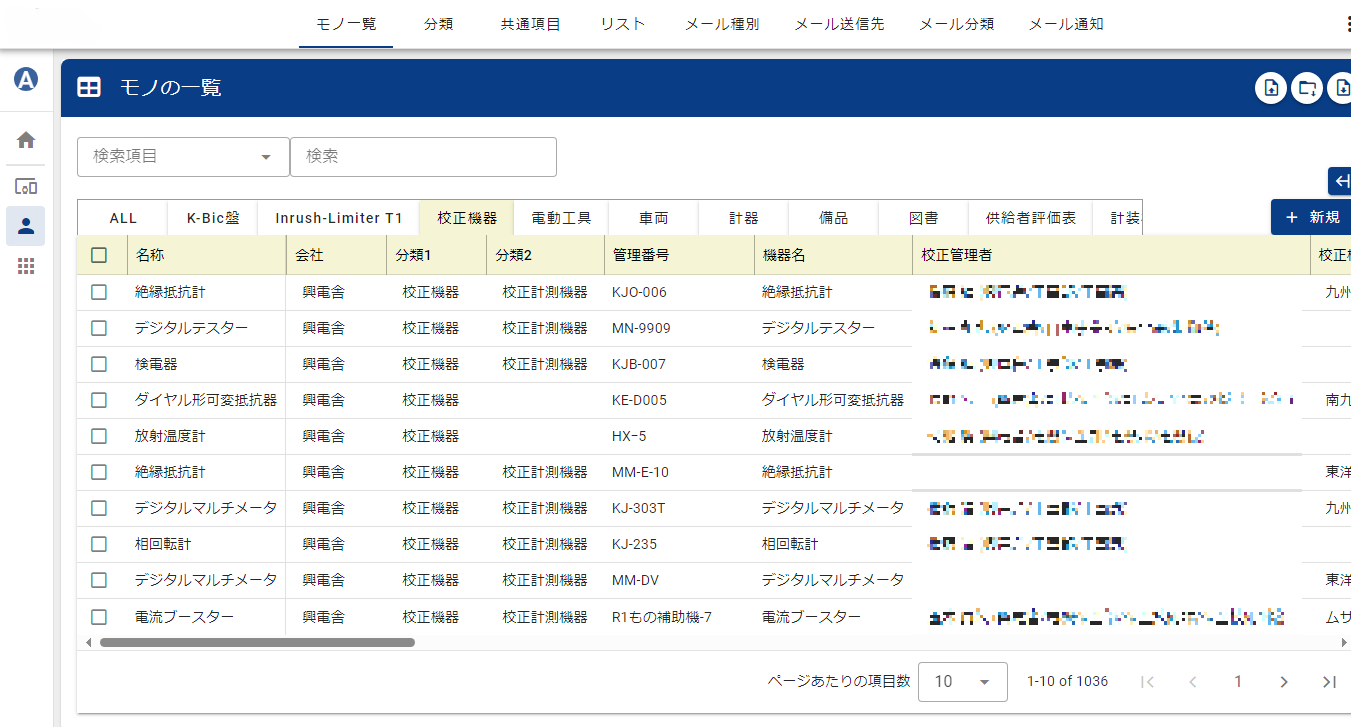Viewport: 1351px width, 727px height.
Task: Check the row with 管理番号 MM-DV
Action: 99,580
